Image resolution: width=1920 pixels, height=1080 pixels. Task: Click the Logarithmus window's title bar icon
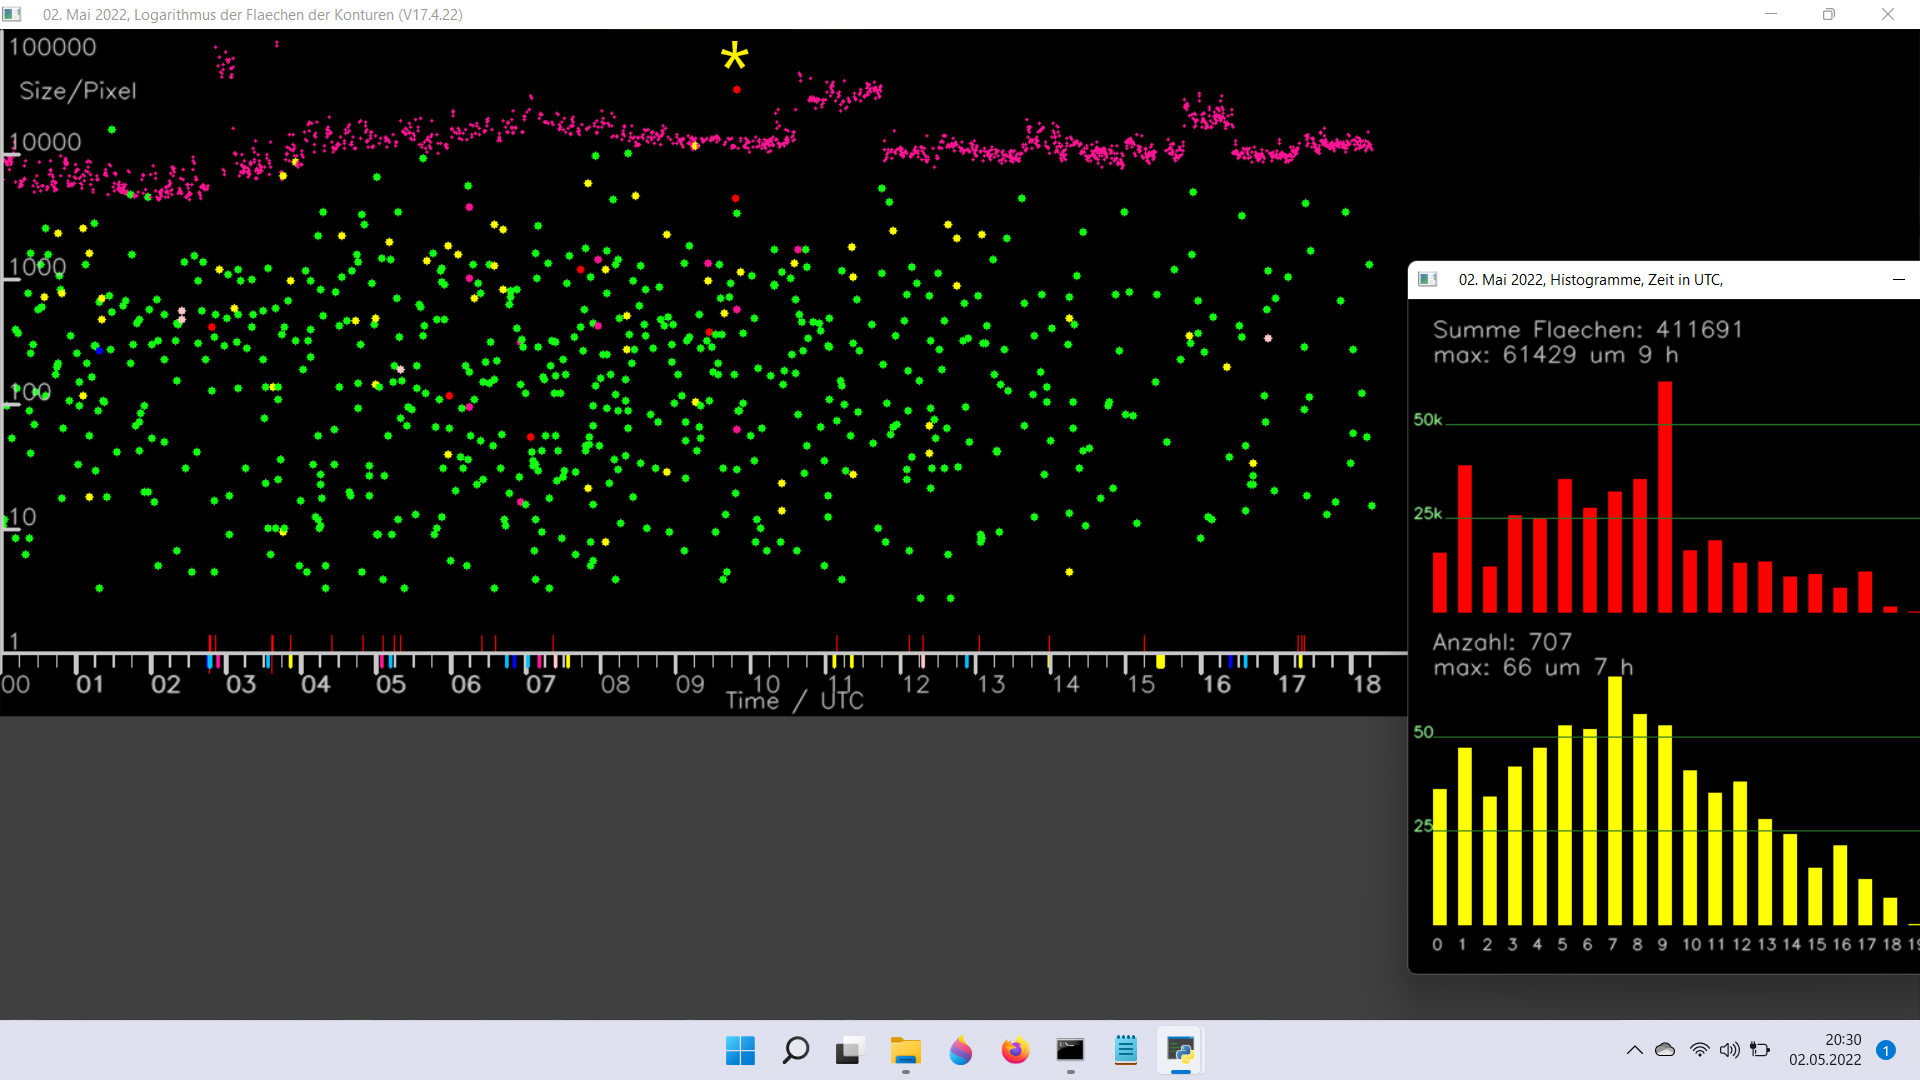click(x=12, y=14)
